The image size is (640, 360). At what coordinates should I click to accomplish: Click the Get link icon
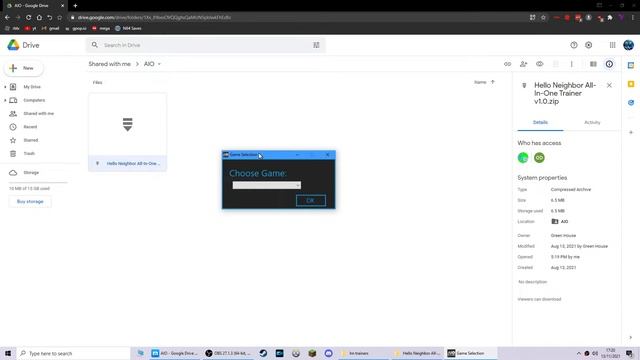[507, 64]
